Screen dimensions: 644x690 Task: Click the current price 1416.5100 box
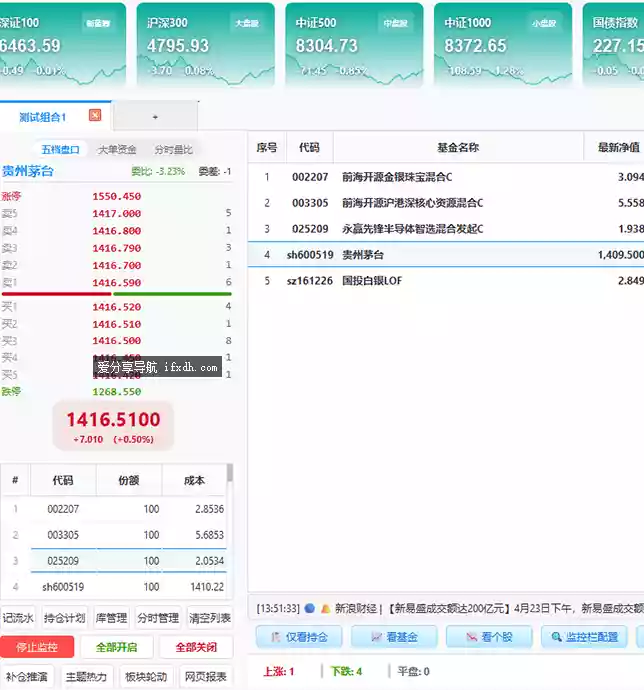pos(113,426)
